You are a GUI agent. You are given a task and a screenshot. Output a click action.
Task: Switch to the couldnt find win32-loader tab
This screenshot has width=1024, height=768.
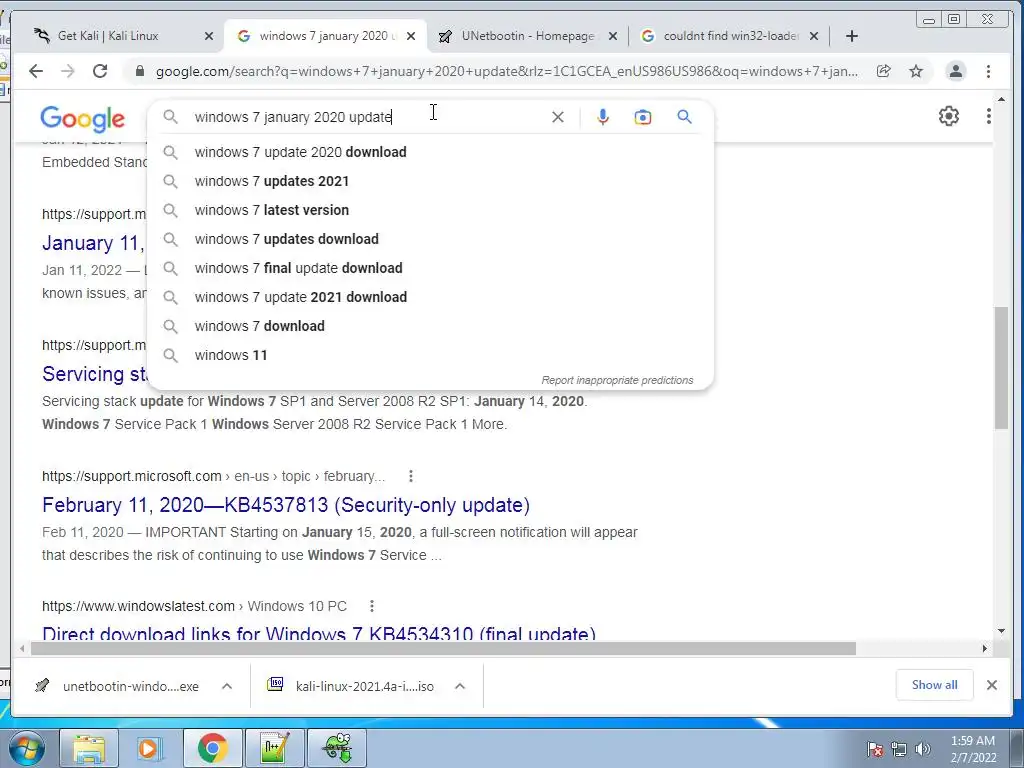pyautogui.click(x=731, y=36)
